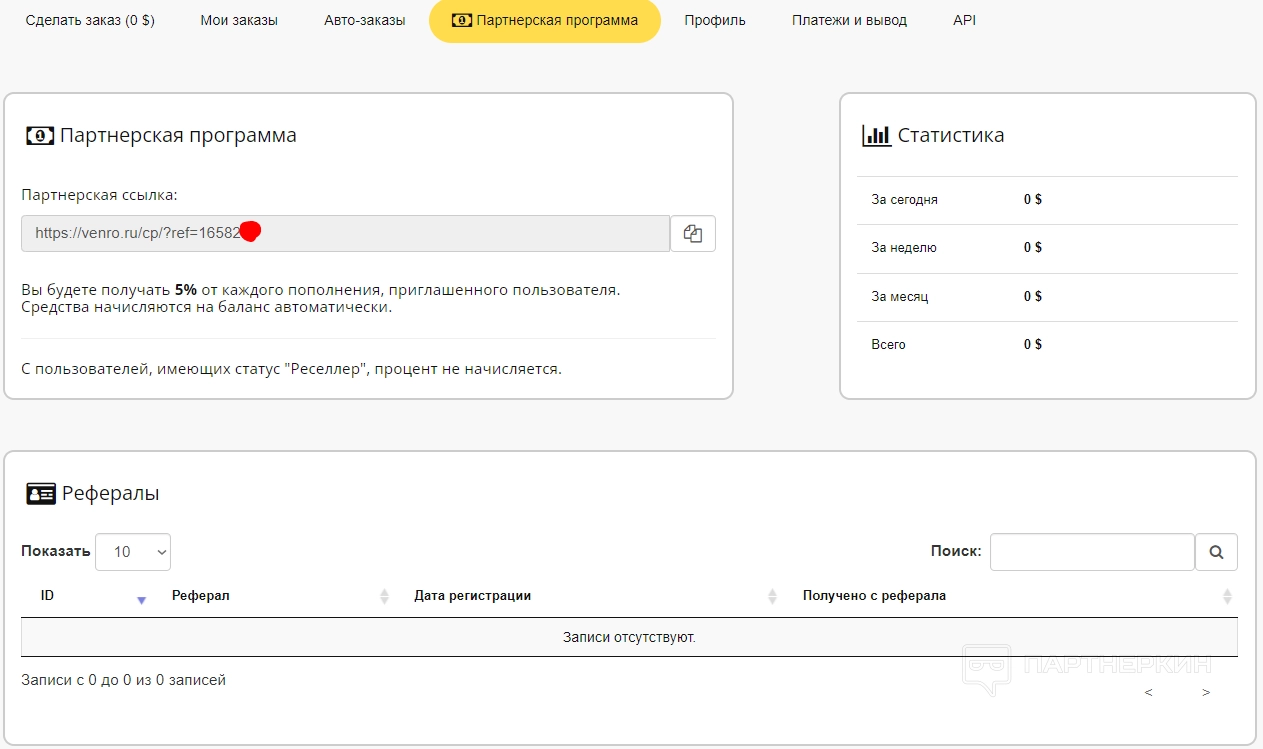
Task: Open the Сделать заказ tab
Action: click(90, 20)
